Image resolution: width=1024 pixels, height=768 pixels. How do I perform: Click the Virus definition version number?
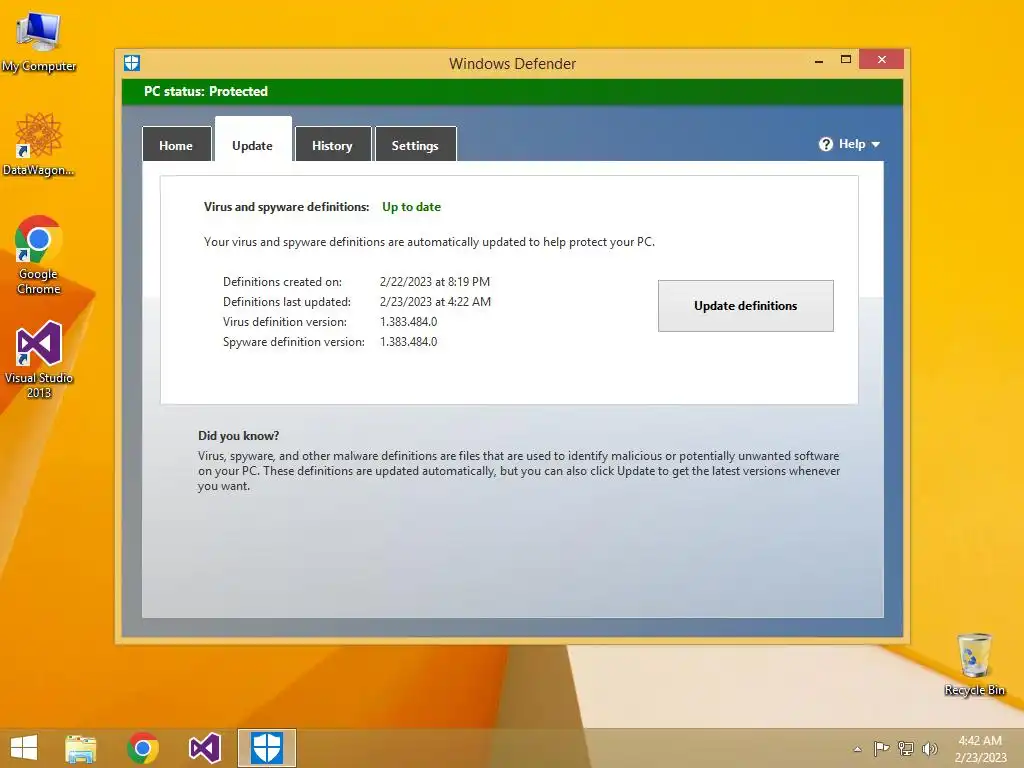[x=408, y=322]
